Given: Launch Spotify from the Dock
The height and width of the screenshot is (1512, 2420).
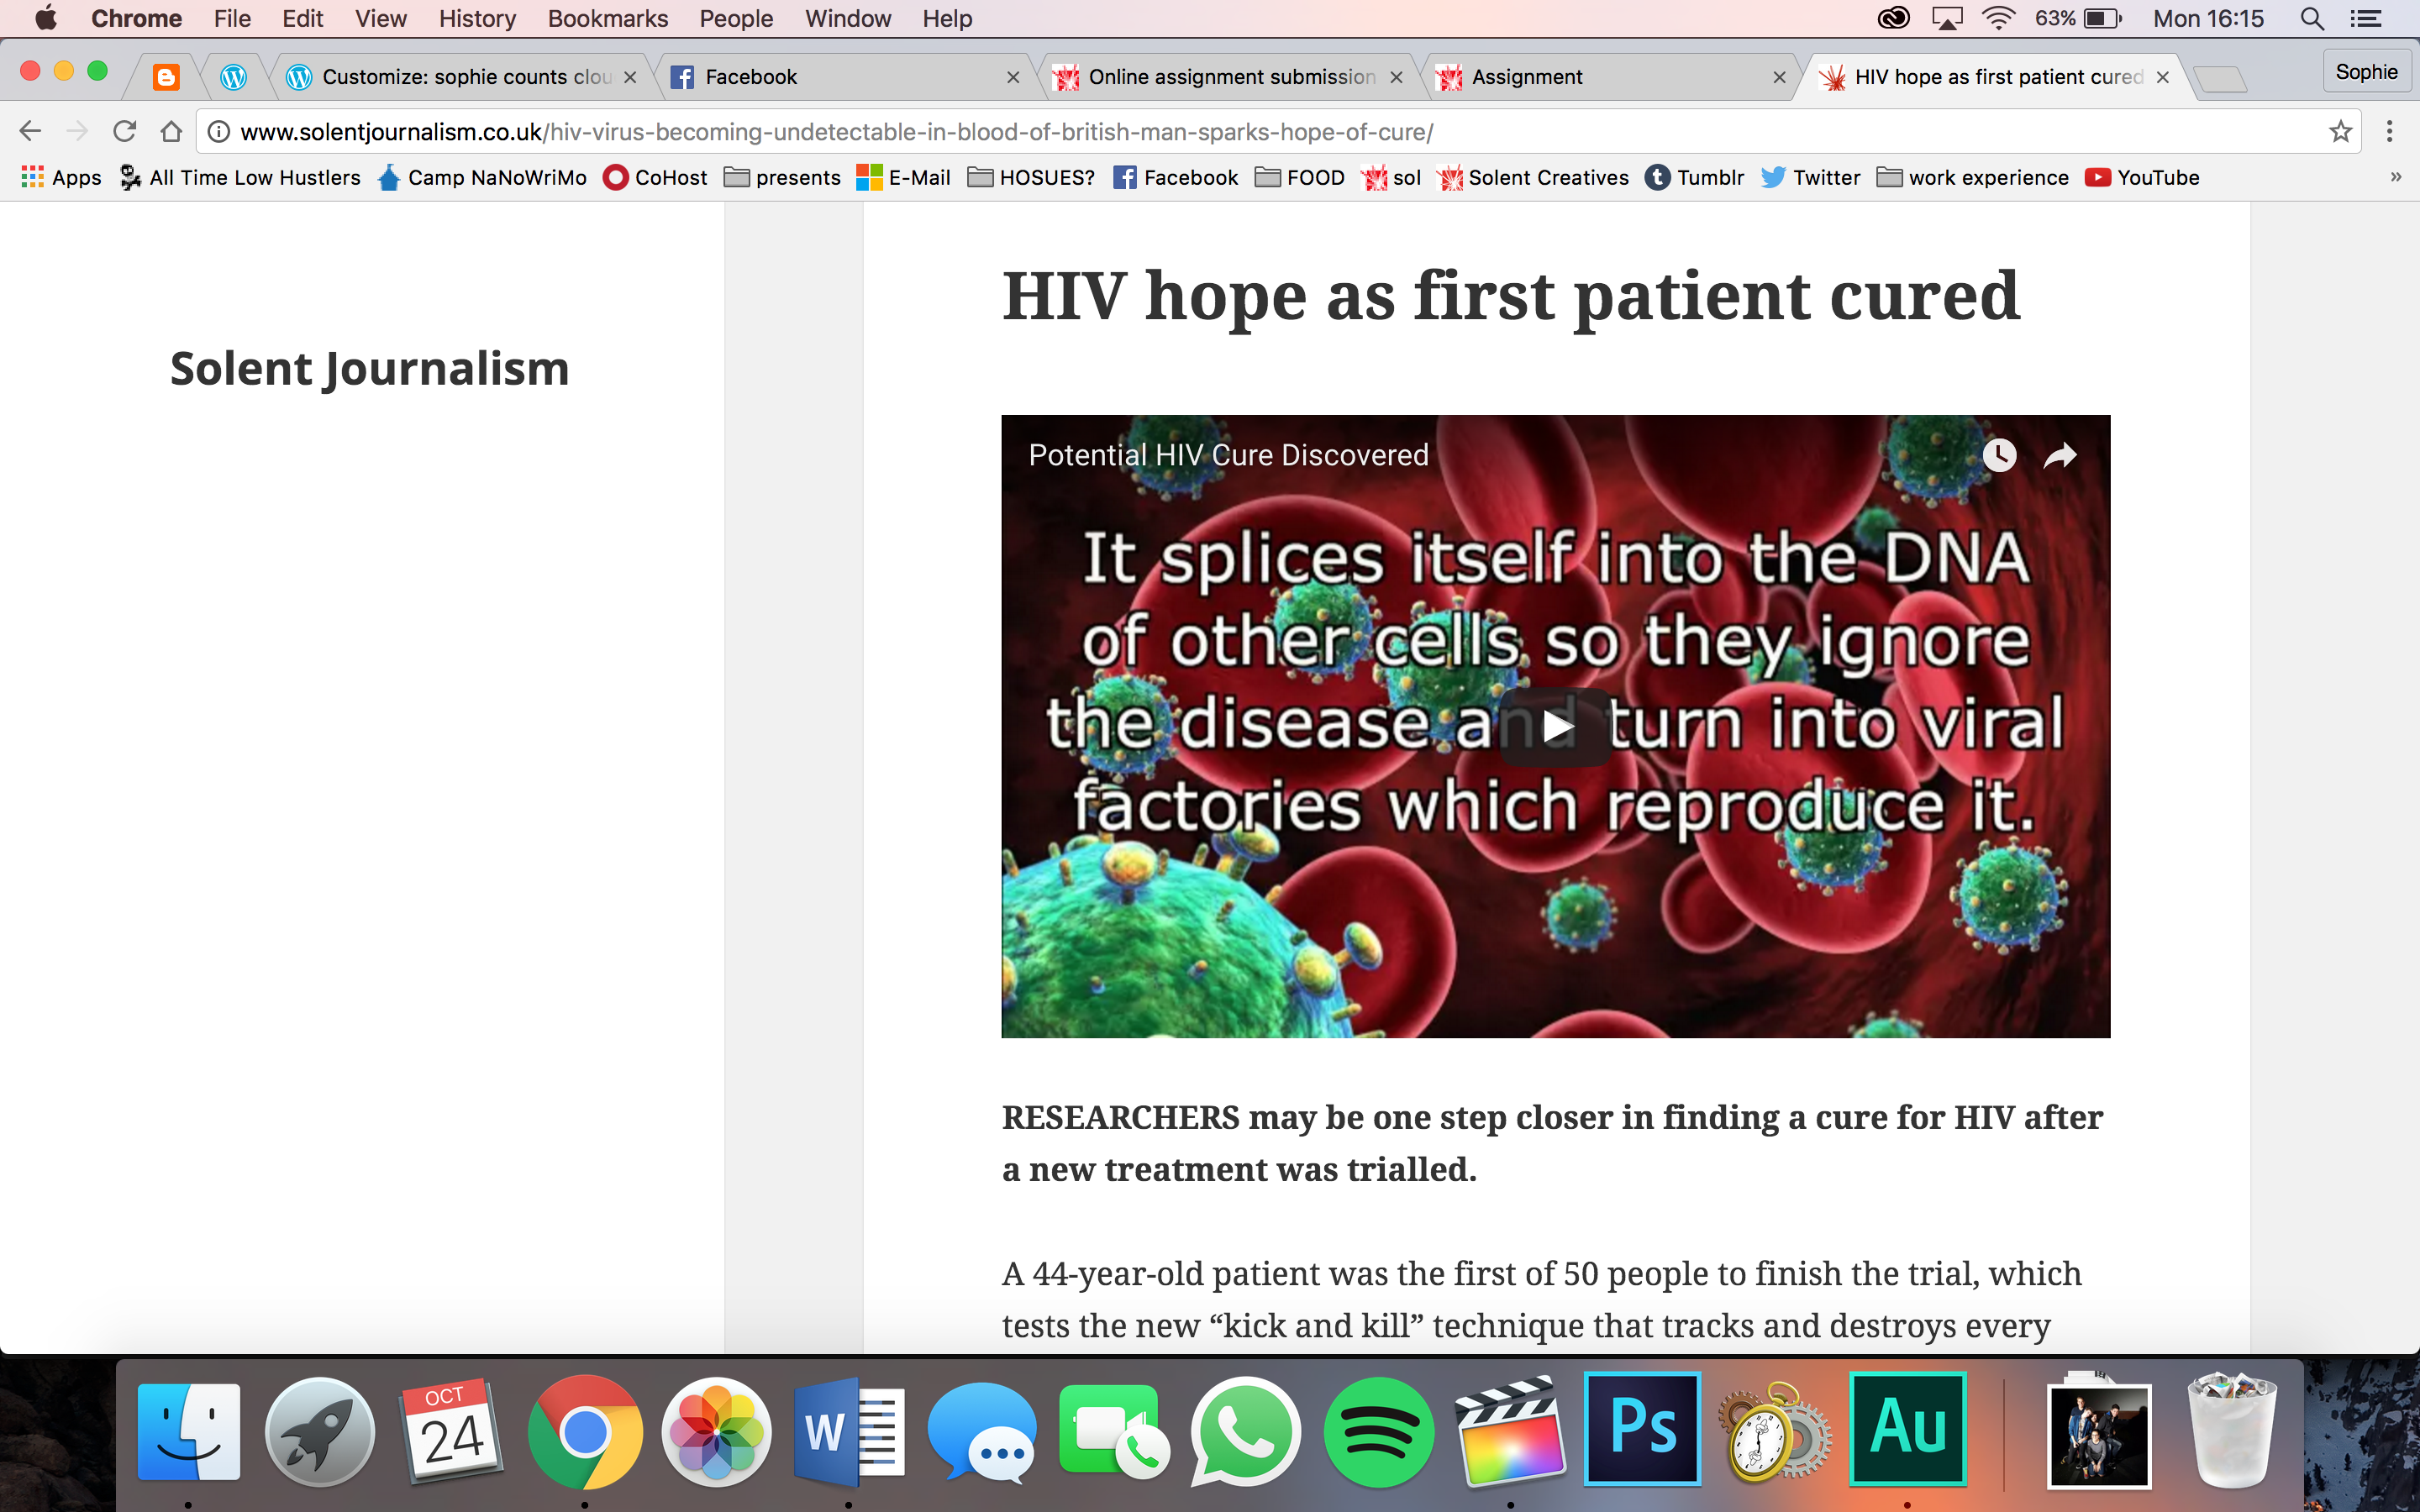Looking at the screenshot, I should [1379, 1430].
